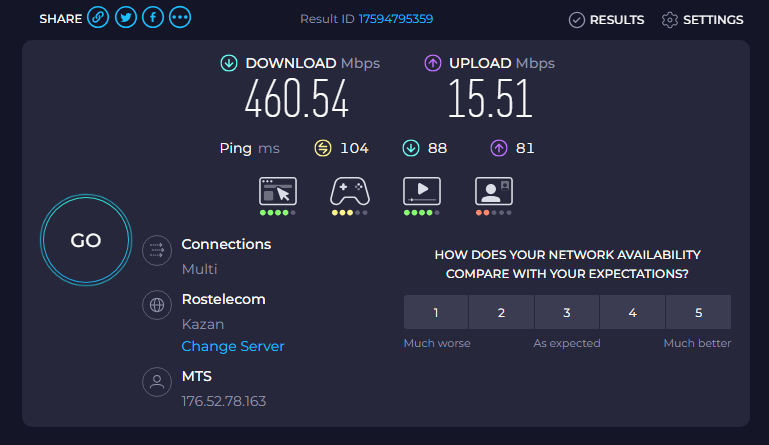This screenshot has width=769, height=445.
Task: Open more share options icon
Action: click(180, 18)
